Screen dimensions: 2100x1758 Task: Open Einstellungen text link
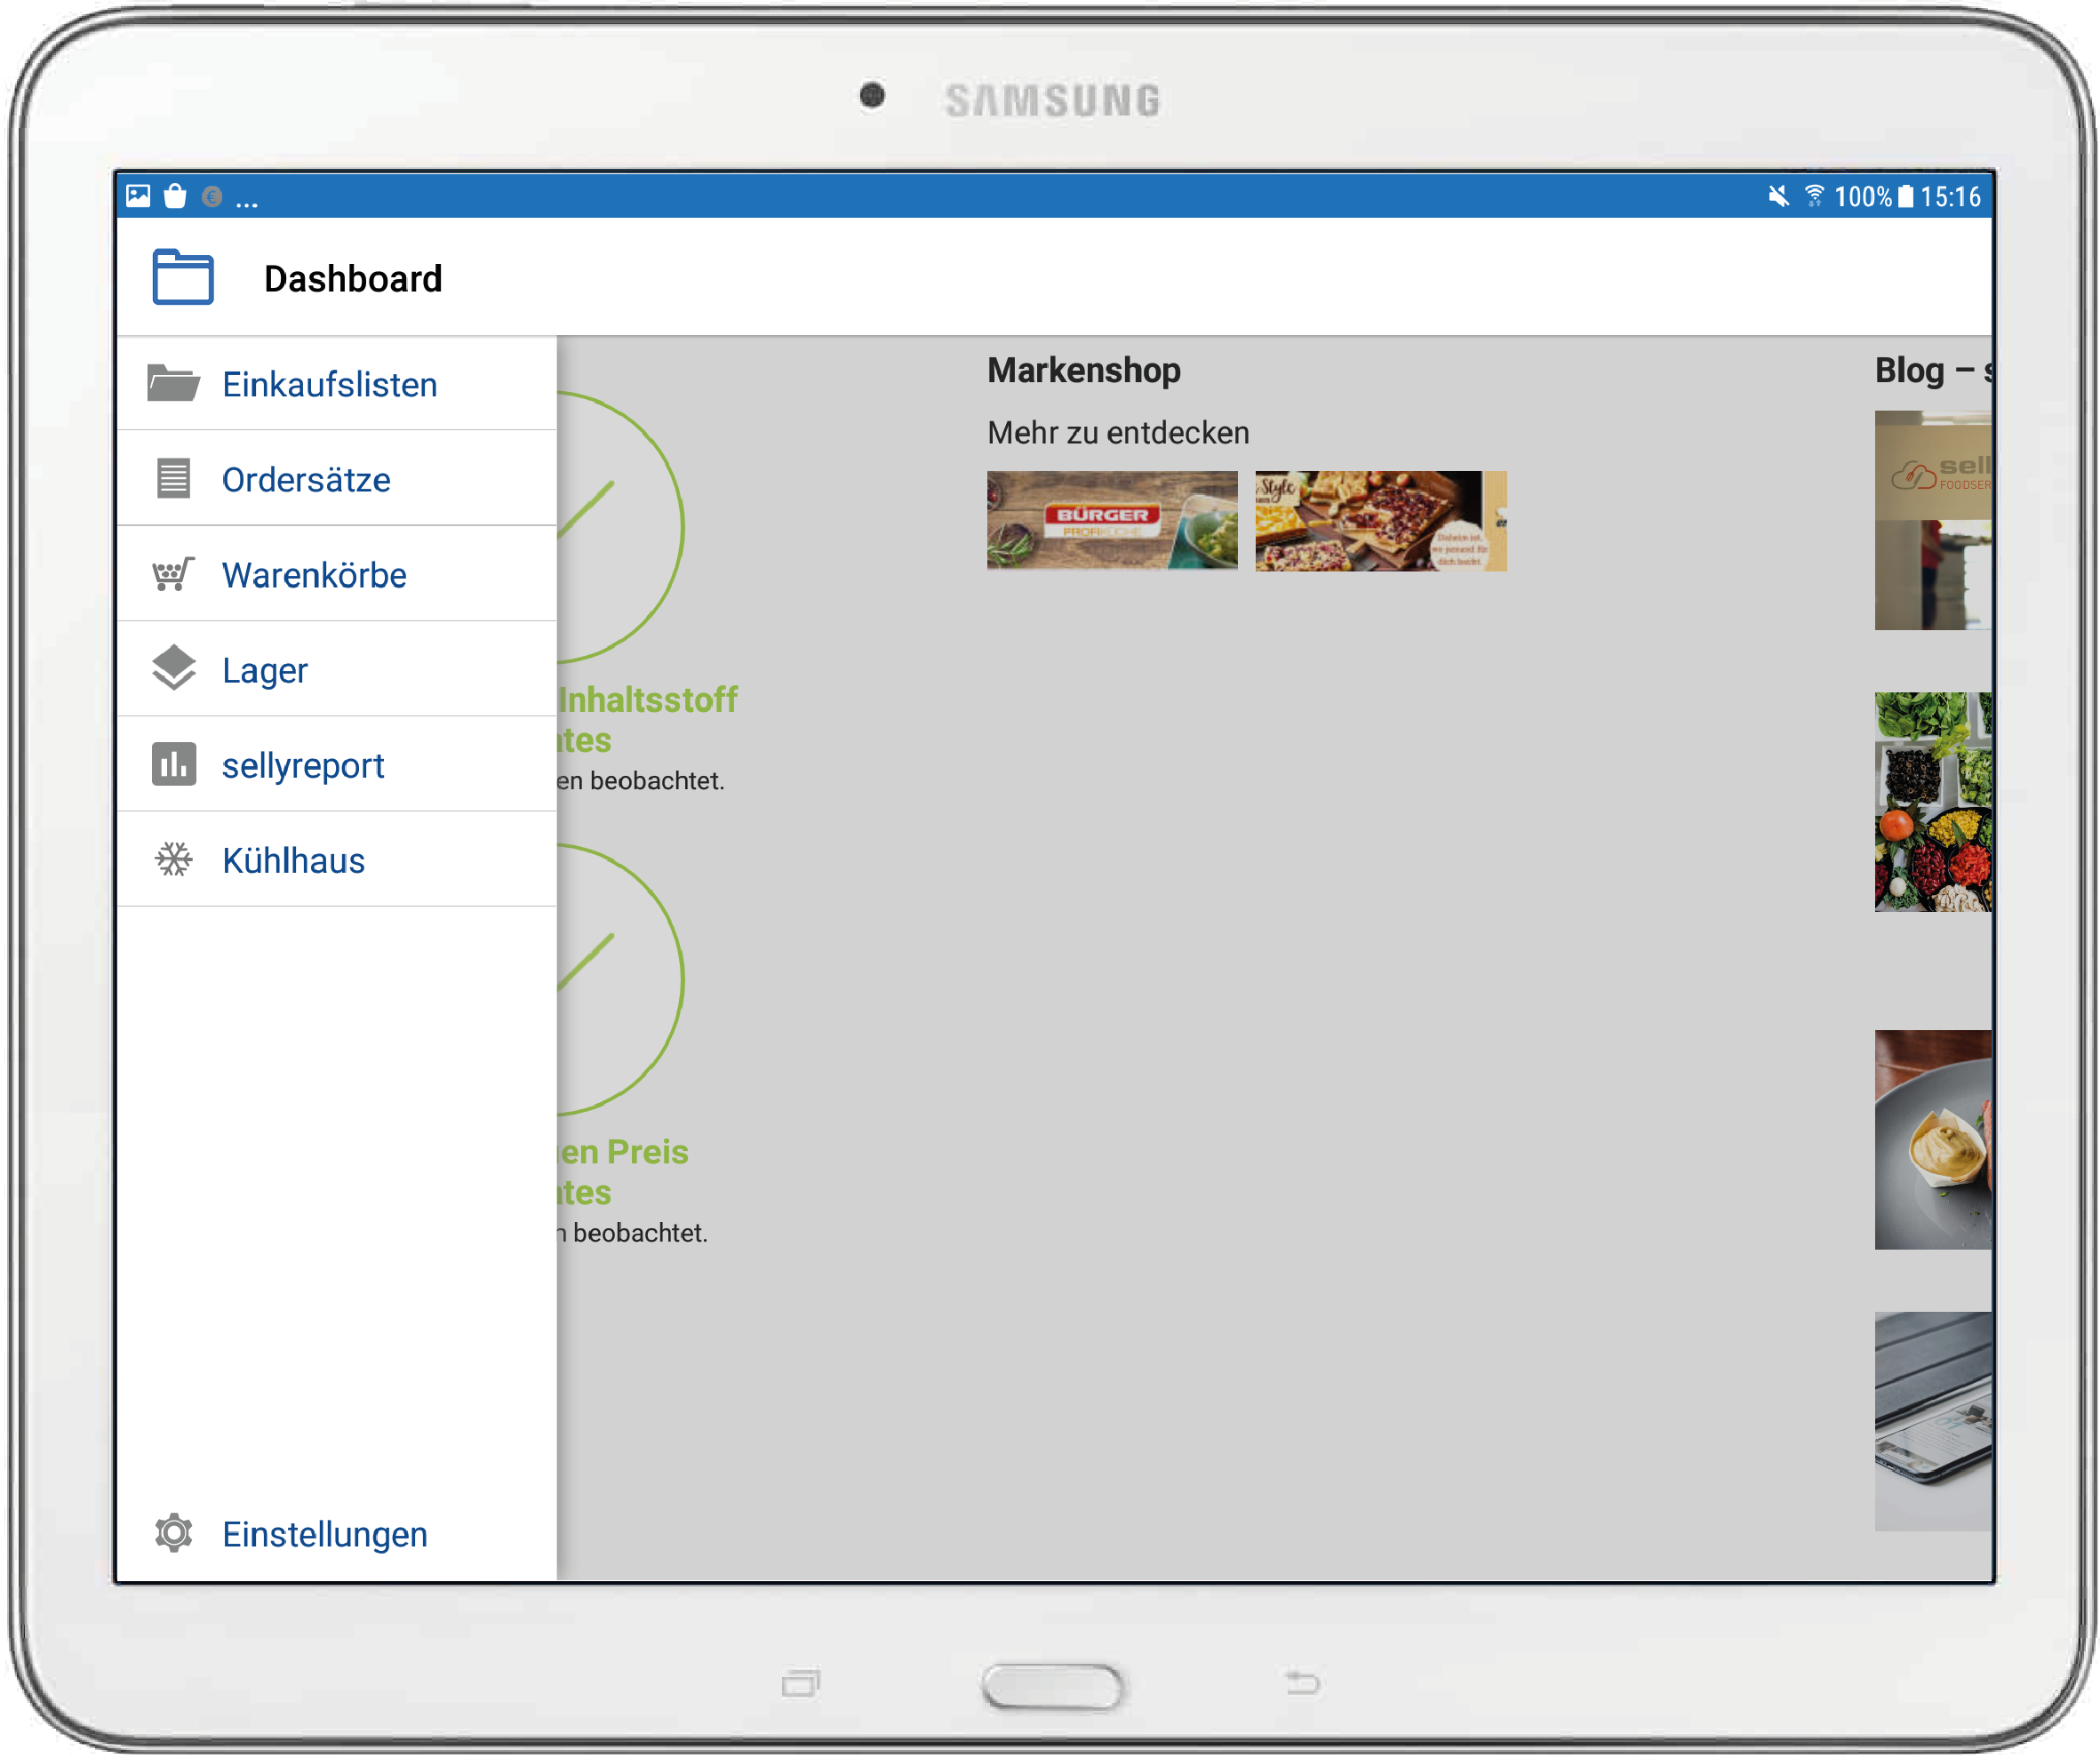click(x=325, y=1536)
